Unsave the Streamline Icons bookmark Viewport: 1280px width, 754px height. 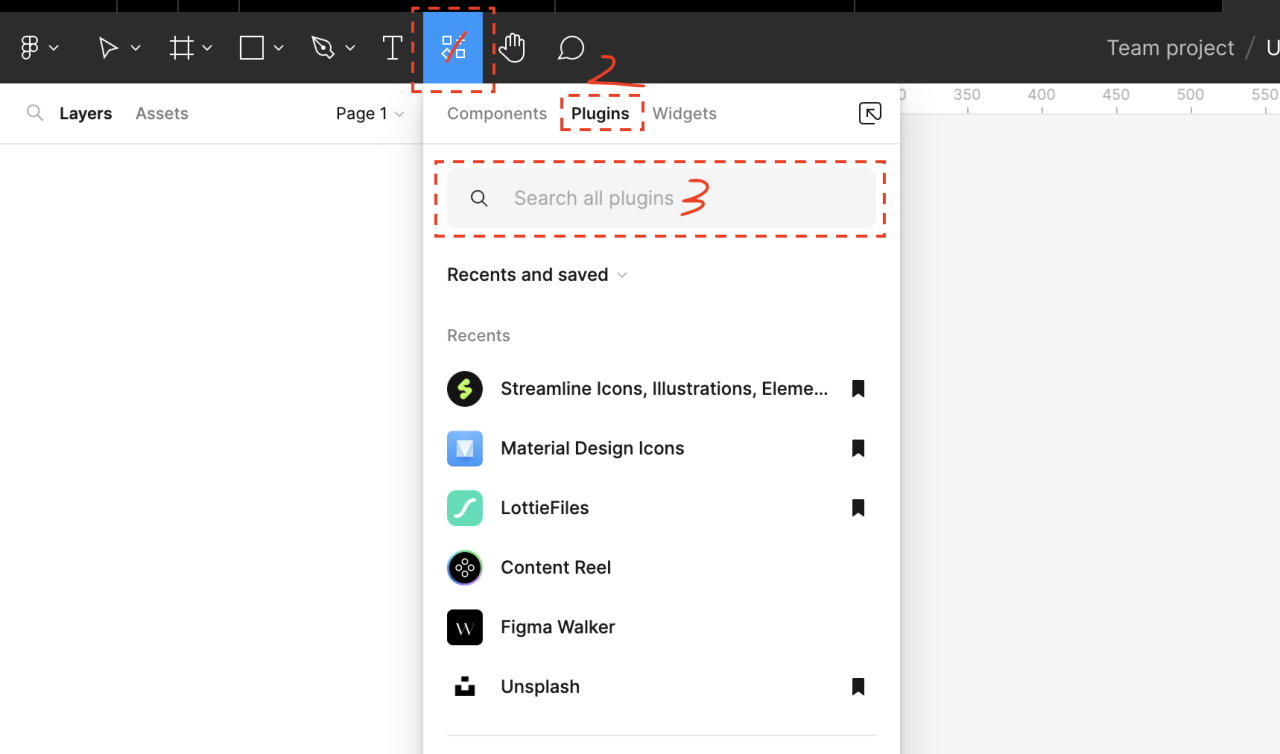[x=858, y=389]
